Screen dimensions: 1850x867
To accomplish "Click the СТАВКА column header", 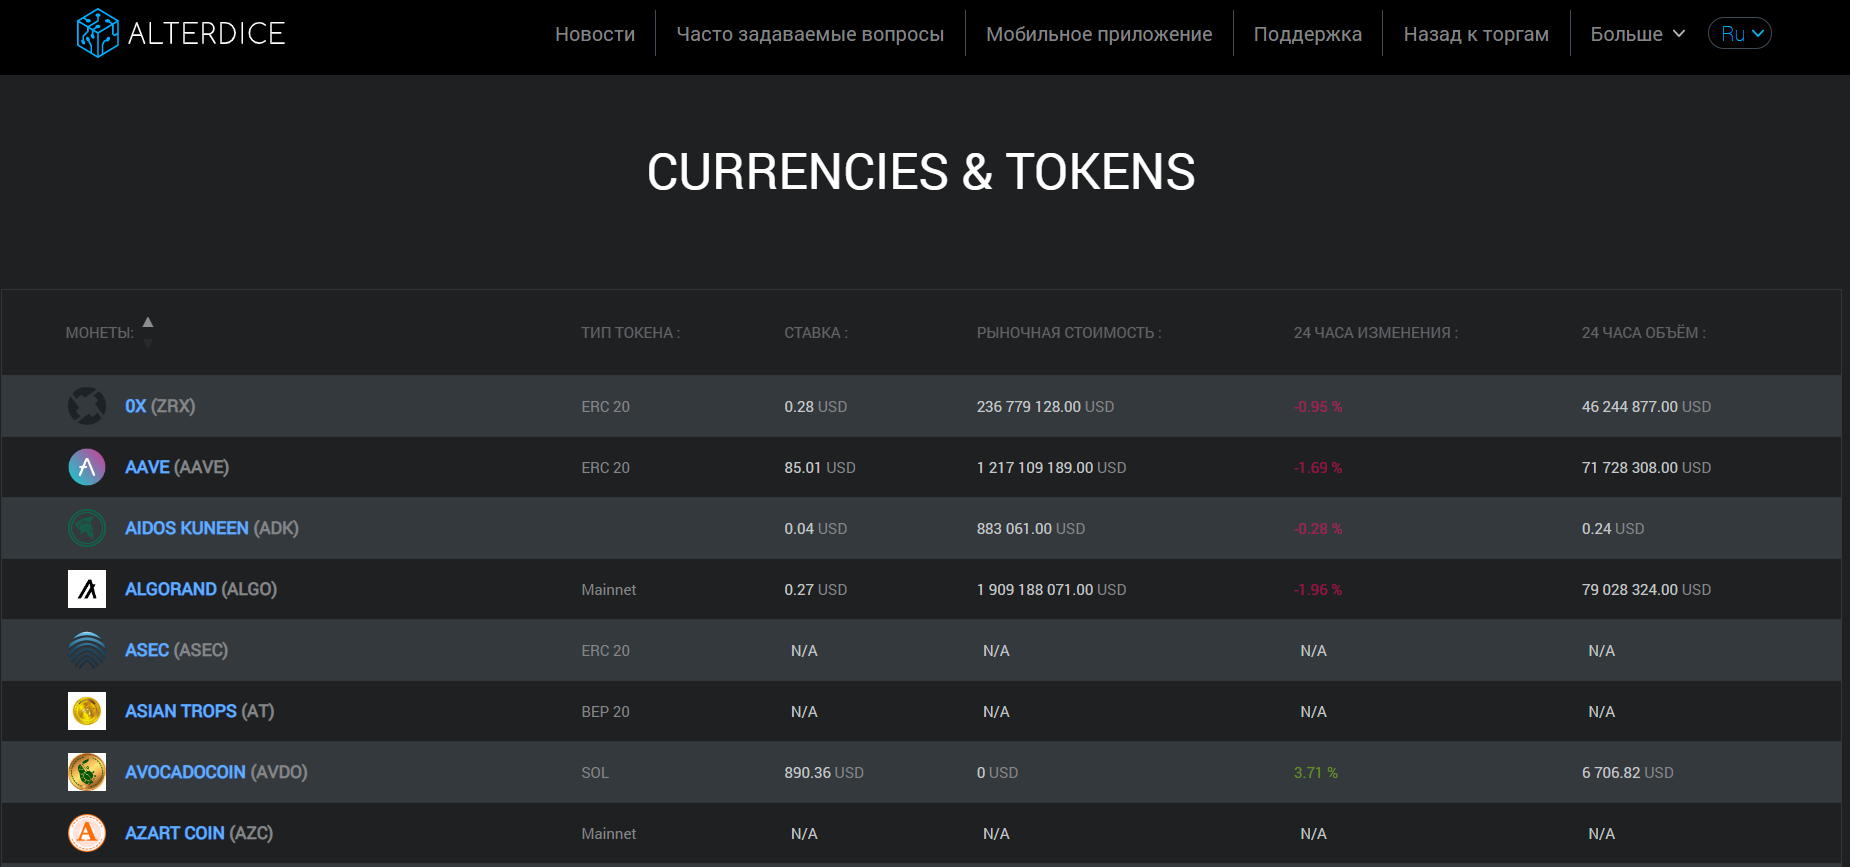I will (x=816, y=333).
